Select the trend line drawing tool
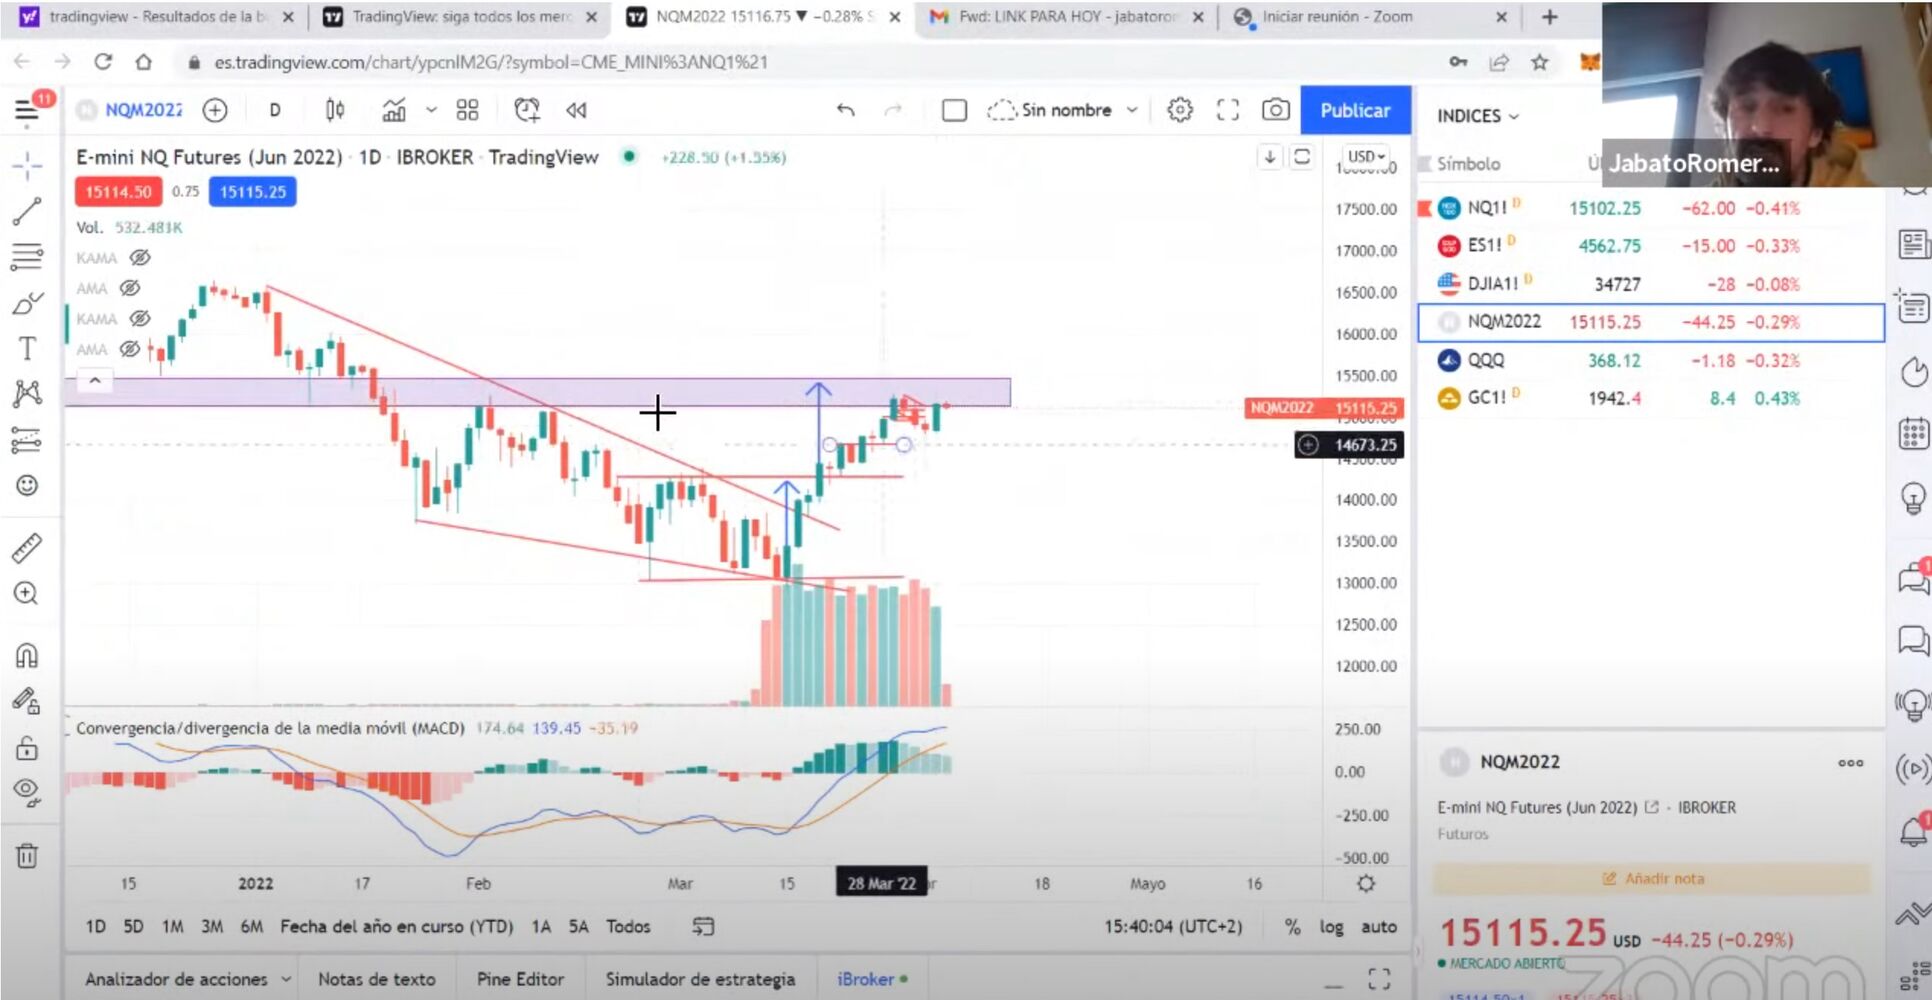 click(27, 212)
